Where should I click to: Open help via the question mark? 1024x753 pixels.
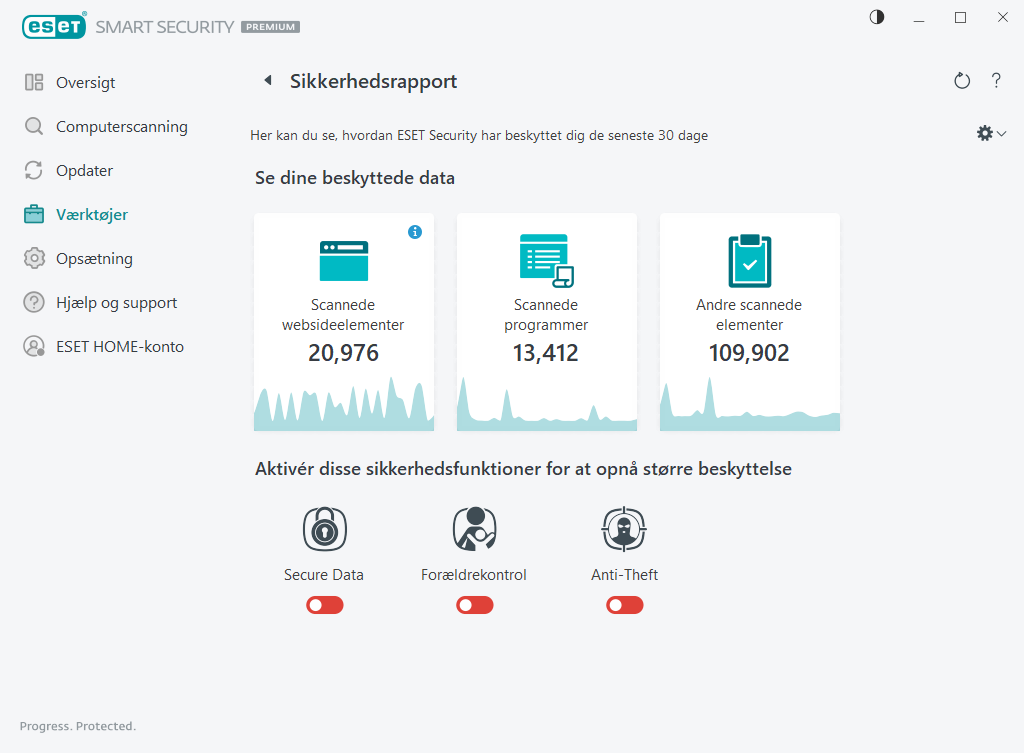click(x=996, y=81)
